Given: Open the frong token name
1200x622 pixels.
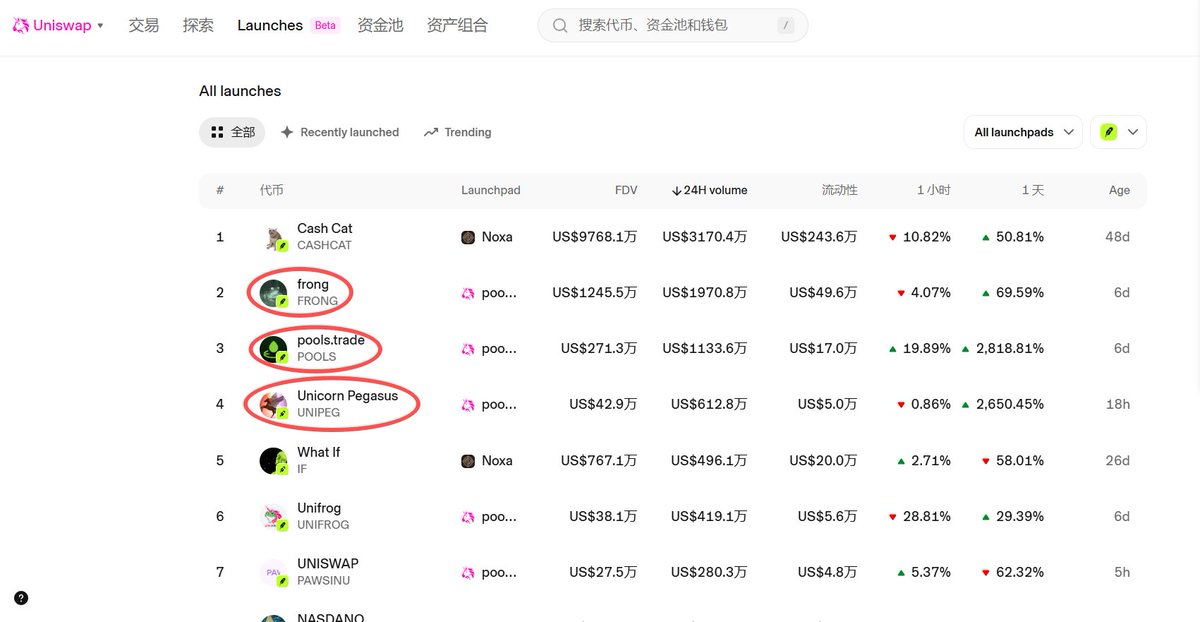Looking at the screenshot, I should (313, 284).
